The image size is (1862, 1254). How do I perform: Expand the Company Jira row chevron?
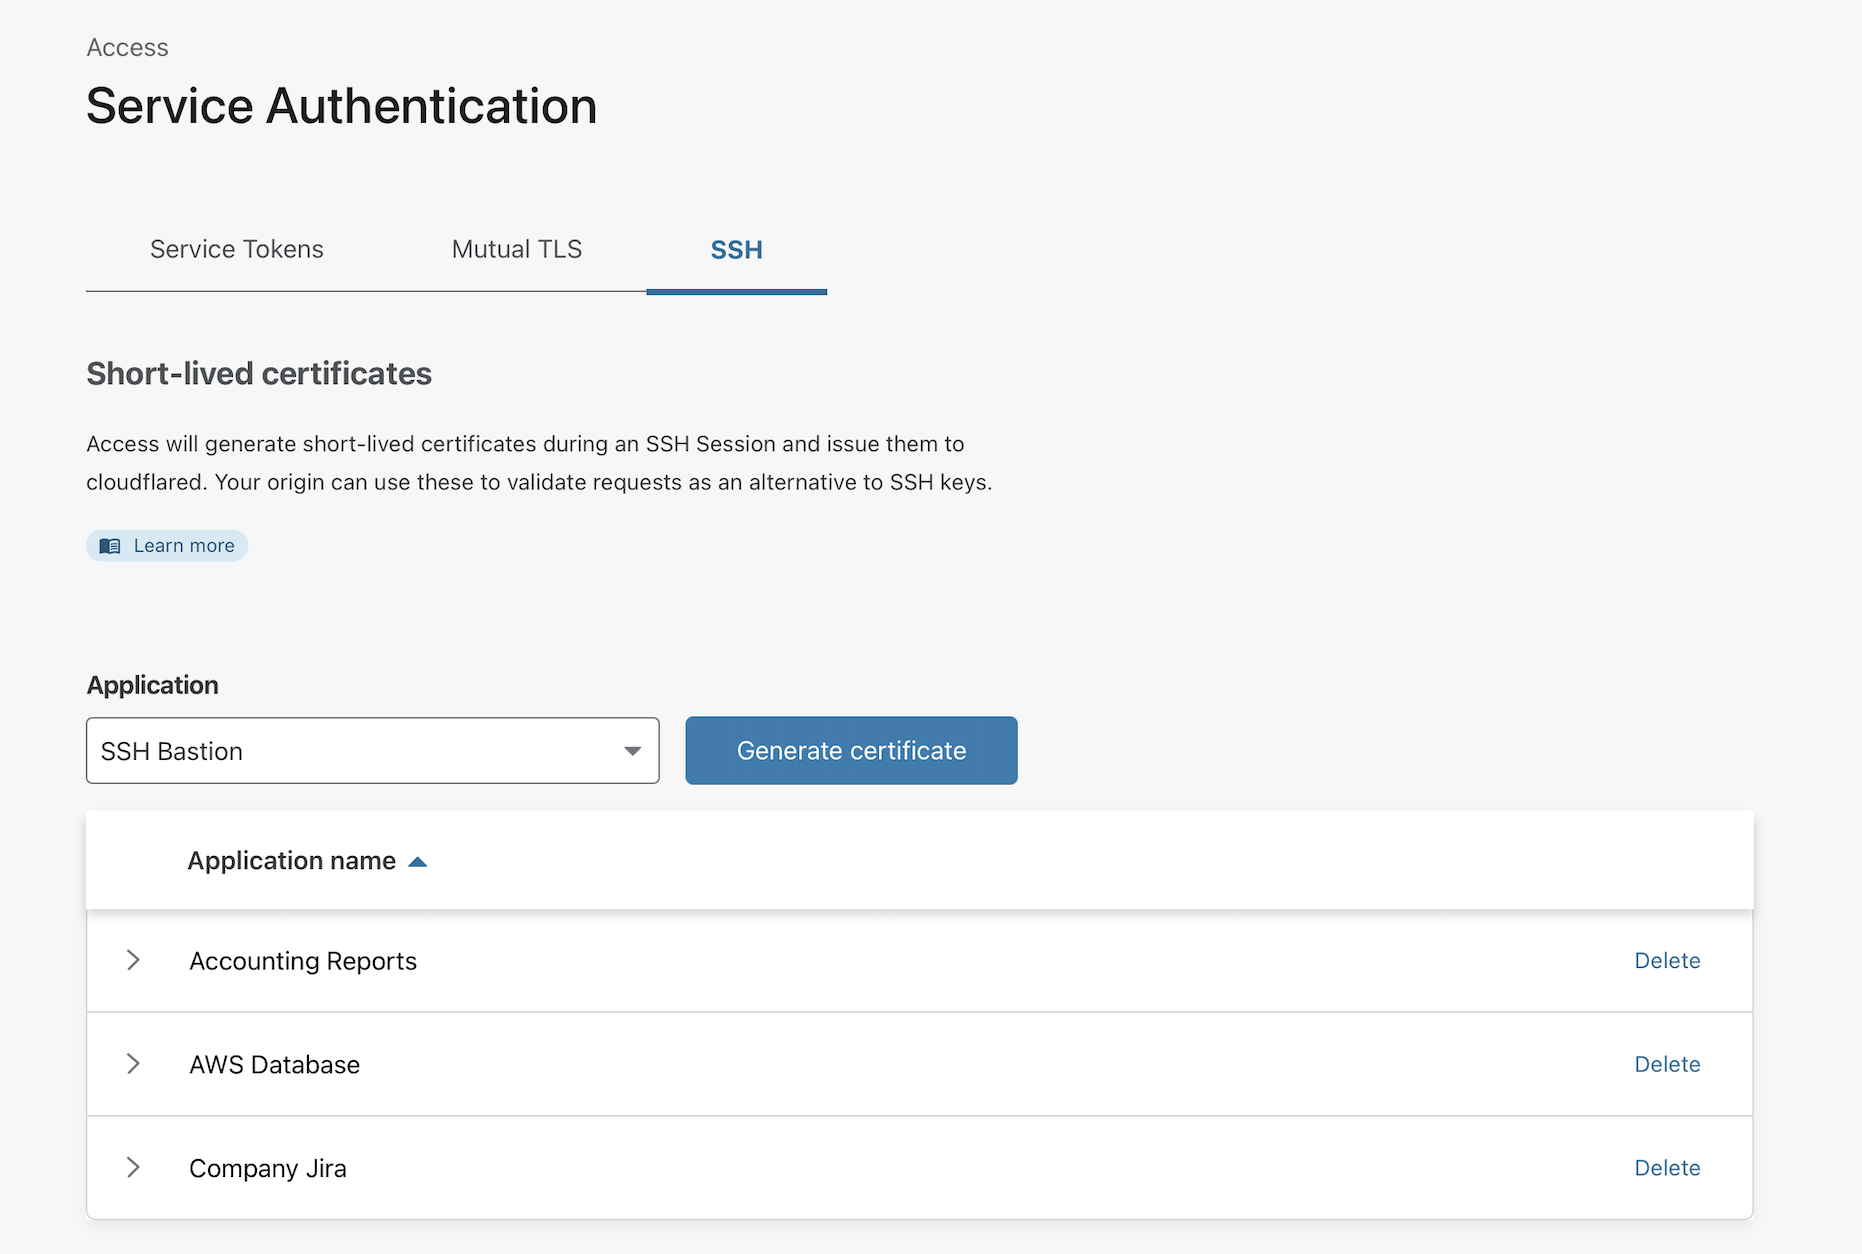pyautogui.click(x=133, y=1167)
